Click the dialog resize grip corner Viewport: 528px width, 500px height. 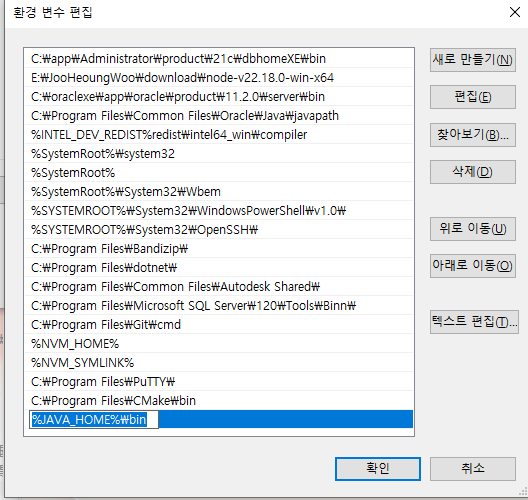(523, 492)
